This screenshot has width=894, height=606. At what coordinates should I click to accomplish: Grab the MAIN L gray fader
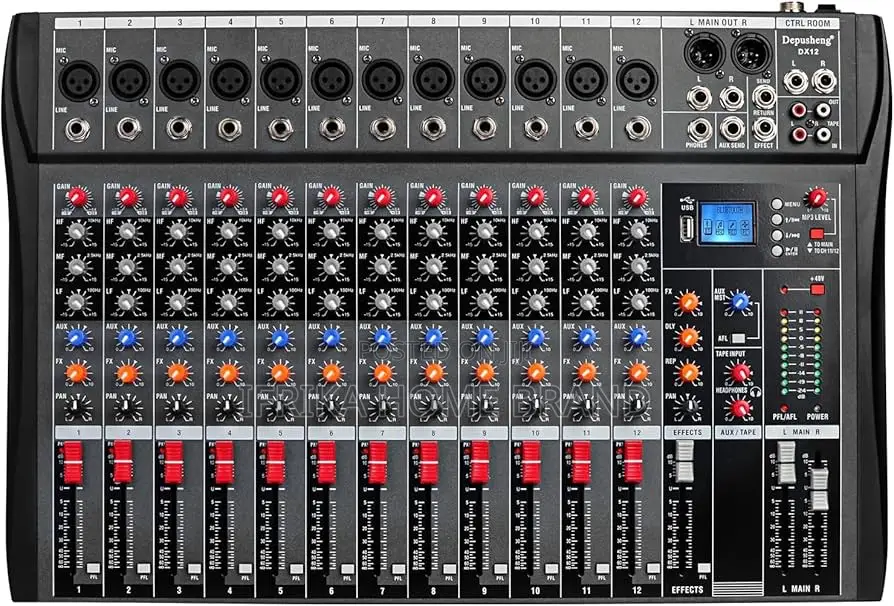tap(786, 463)
